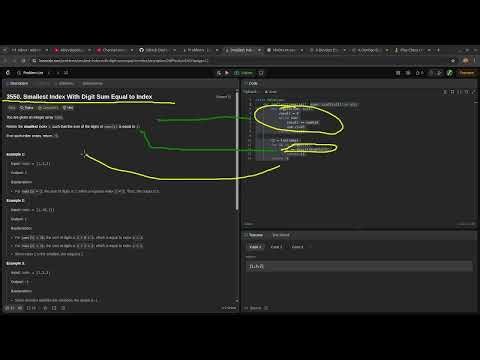
Task: Click the Easy difficulty tag
Action: coord(12,108)
